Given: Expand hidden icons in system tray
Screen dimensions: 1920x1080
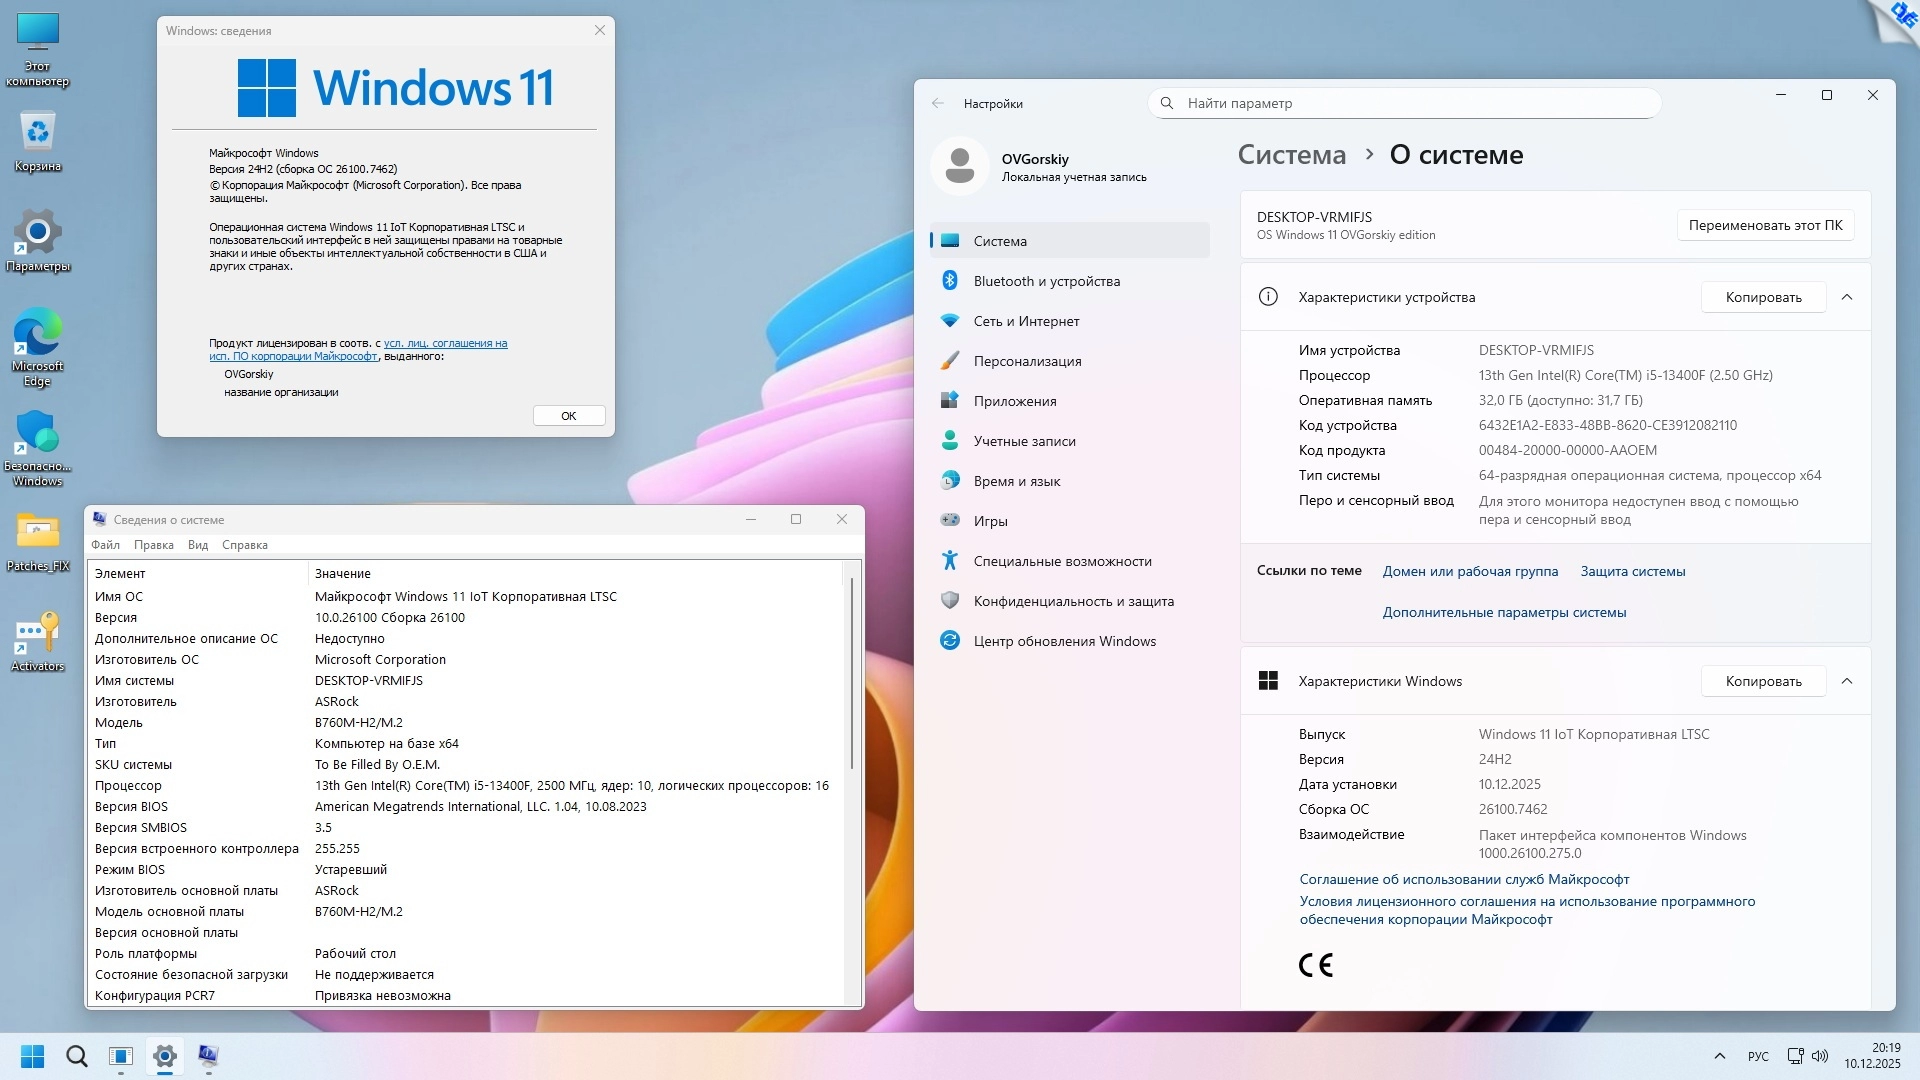Looking at the screenshot, I should (1719, 1056).
